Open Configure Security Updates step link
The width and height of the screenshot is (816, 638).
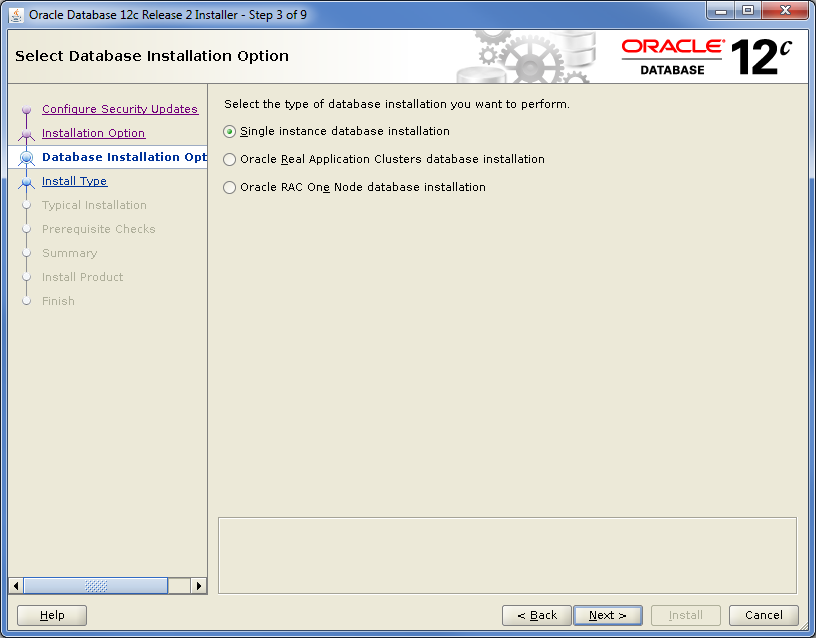pos(120,109)
